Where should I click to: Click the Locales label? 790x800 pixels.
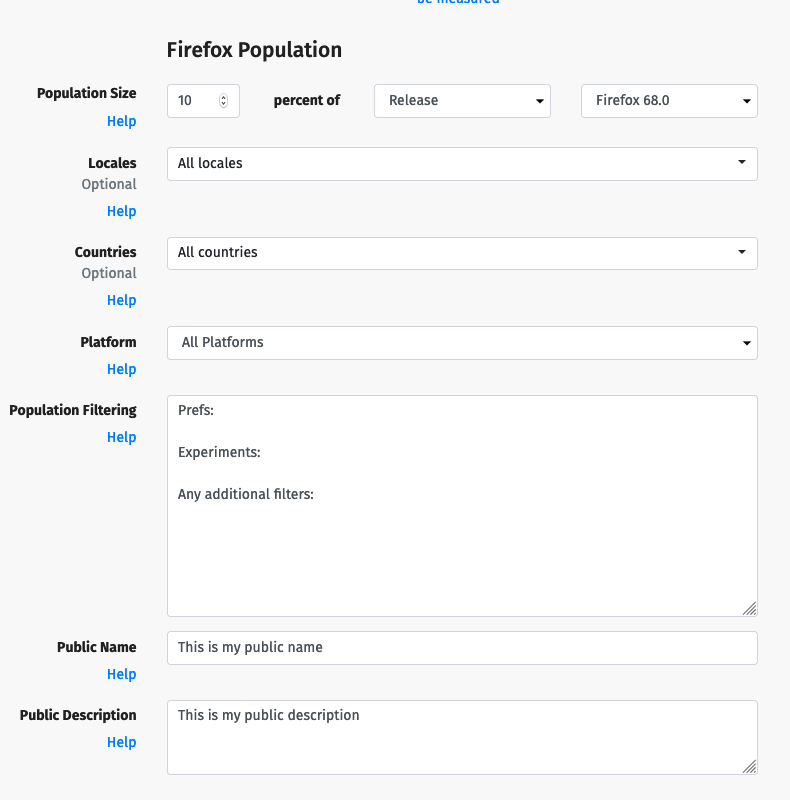112,163
